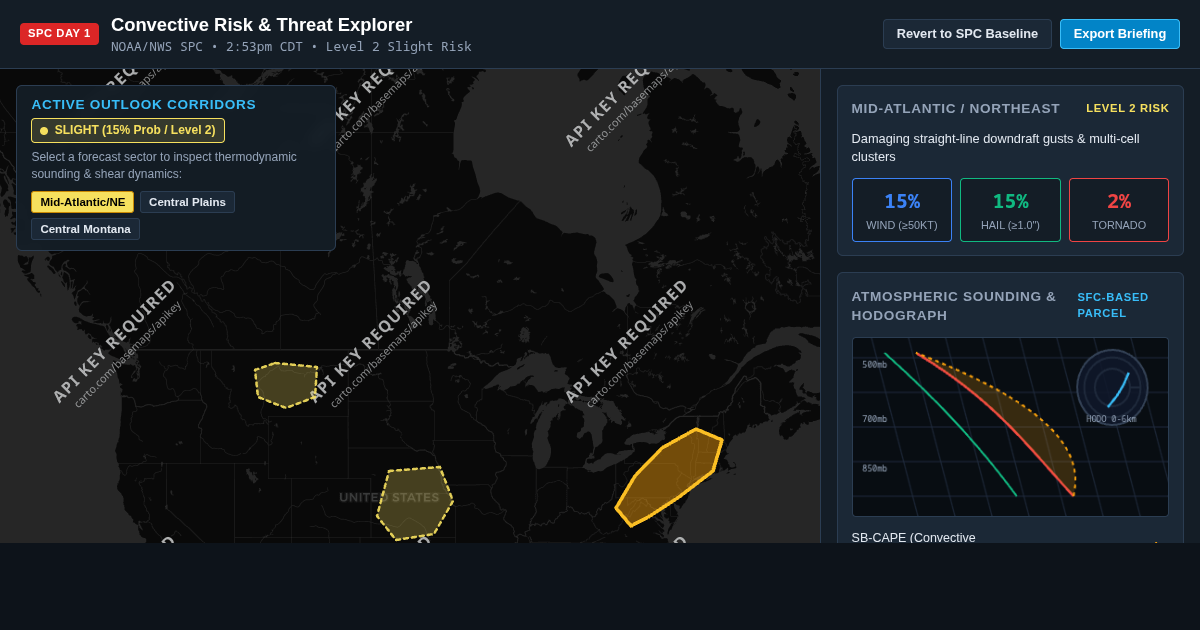Select the Mid-Atlantic orange risk polygon on map
Screen dimensions: 1200x630
[x=669, y=477]
